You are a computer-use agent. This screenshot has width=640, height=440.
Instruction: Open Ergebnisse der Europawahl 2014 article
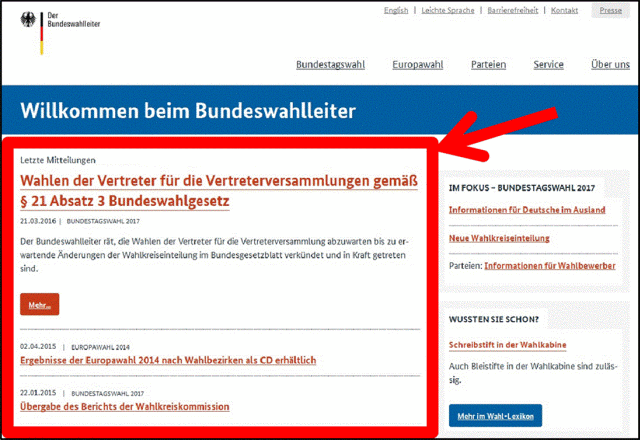pos(168,360)
